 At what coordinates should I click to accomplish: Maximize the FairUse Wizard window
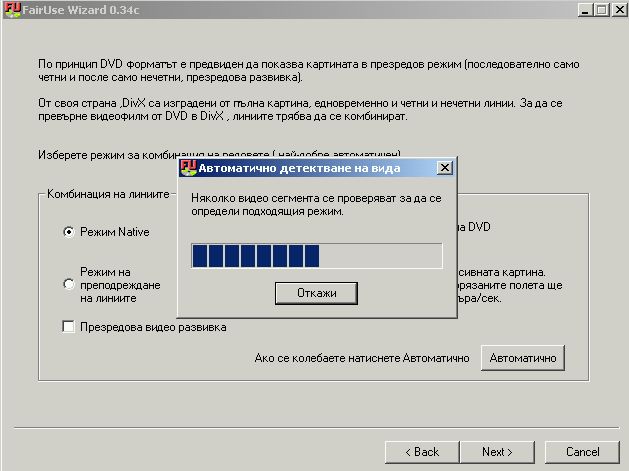[602, 10]
